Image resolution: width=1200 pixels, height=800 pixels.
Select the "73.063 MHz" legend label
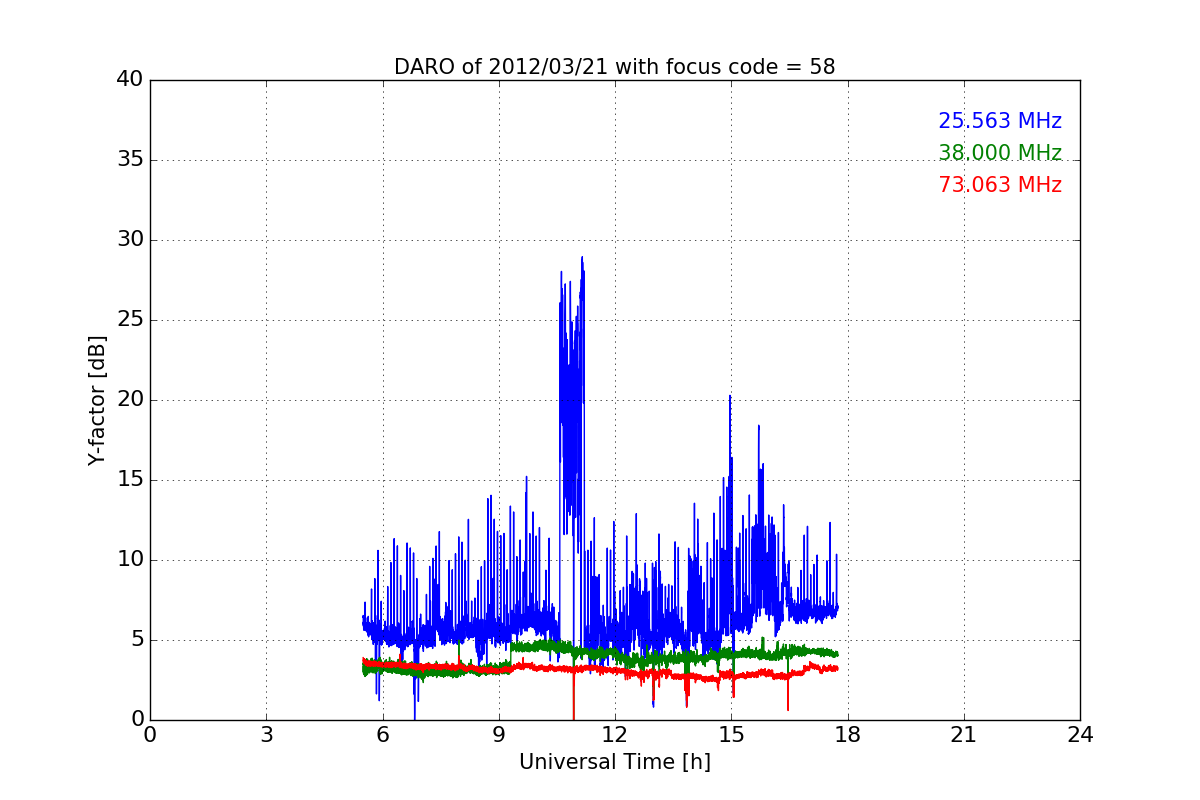(1000, 185)
